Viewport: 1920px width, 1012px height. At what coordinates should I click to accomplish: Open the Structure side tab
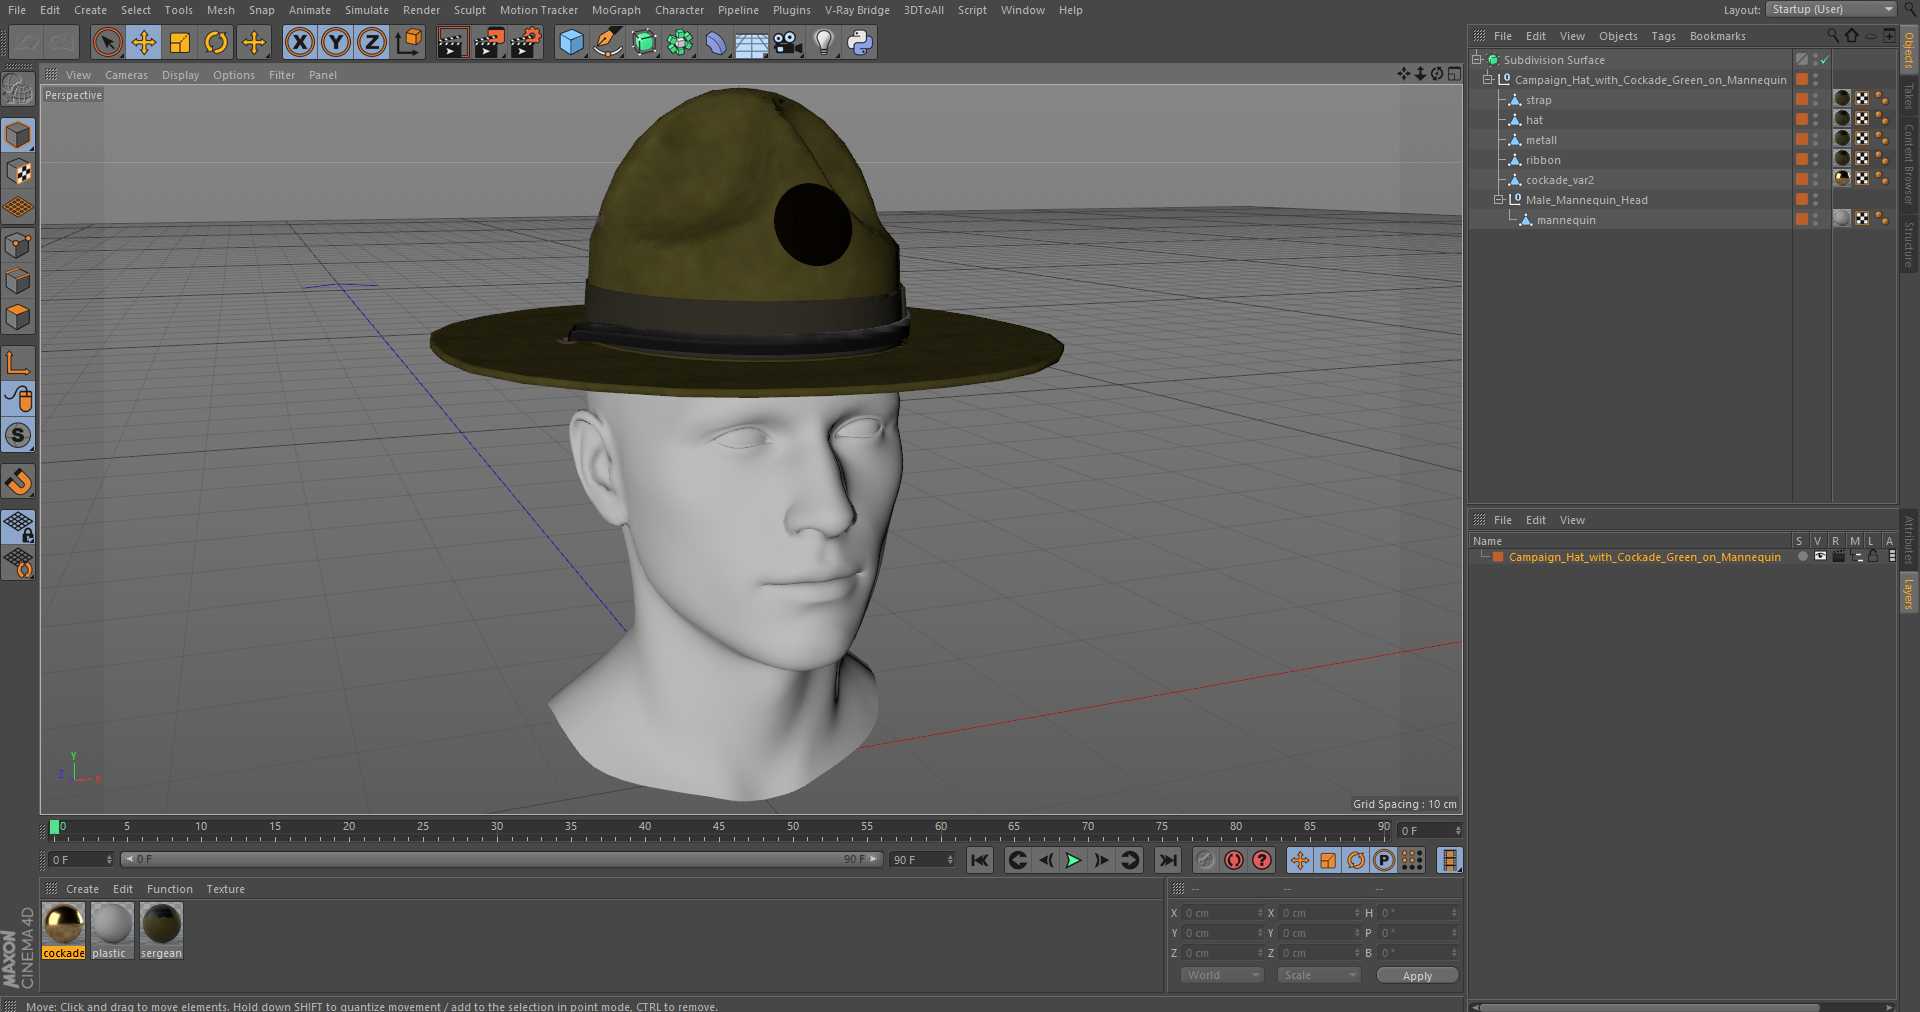(1908, 244)
